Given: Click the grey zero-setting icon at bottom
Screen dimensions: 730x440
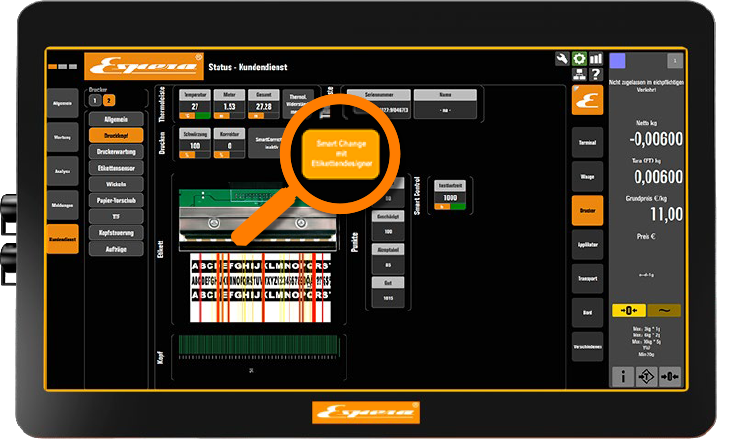Looking at the screenshot, I should coord(670,376).
